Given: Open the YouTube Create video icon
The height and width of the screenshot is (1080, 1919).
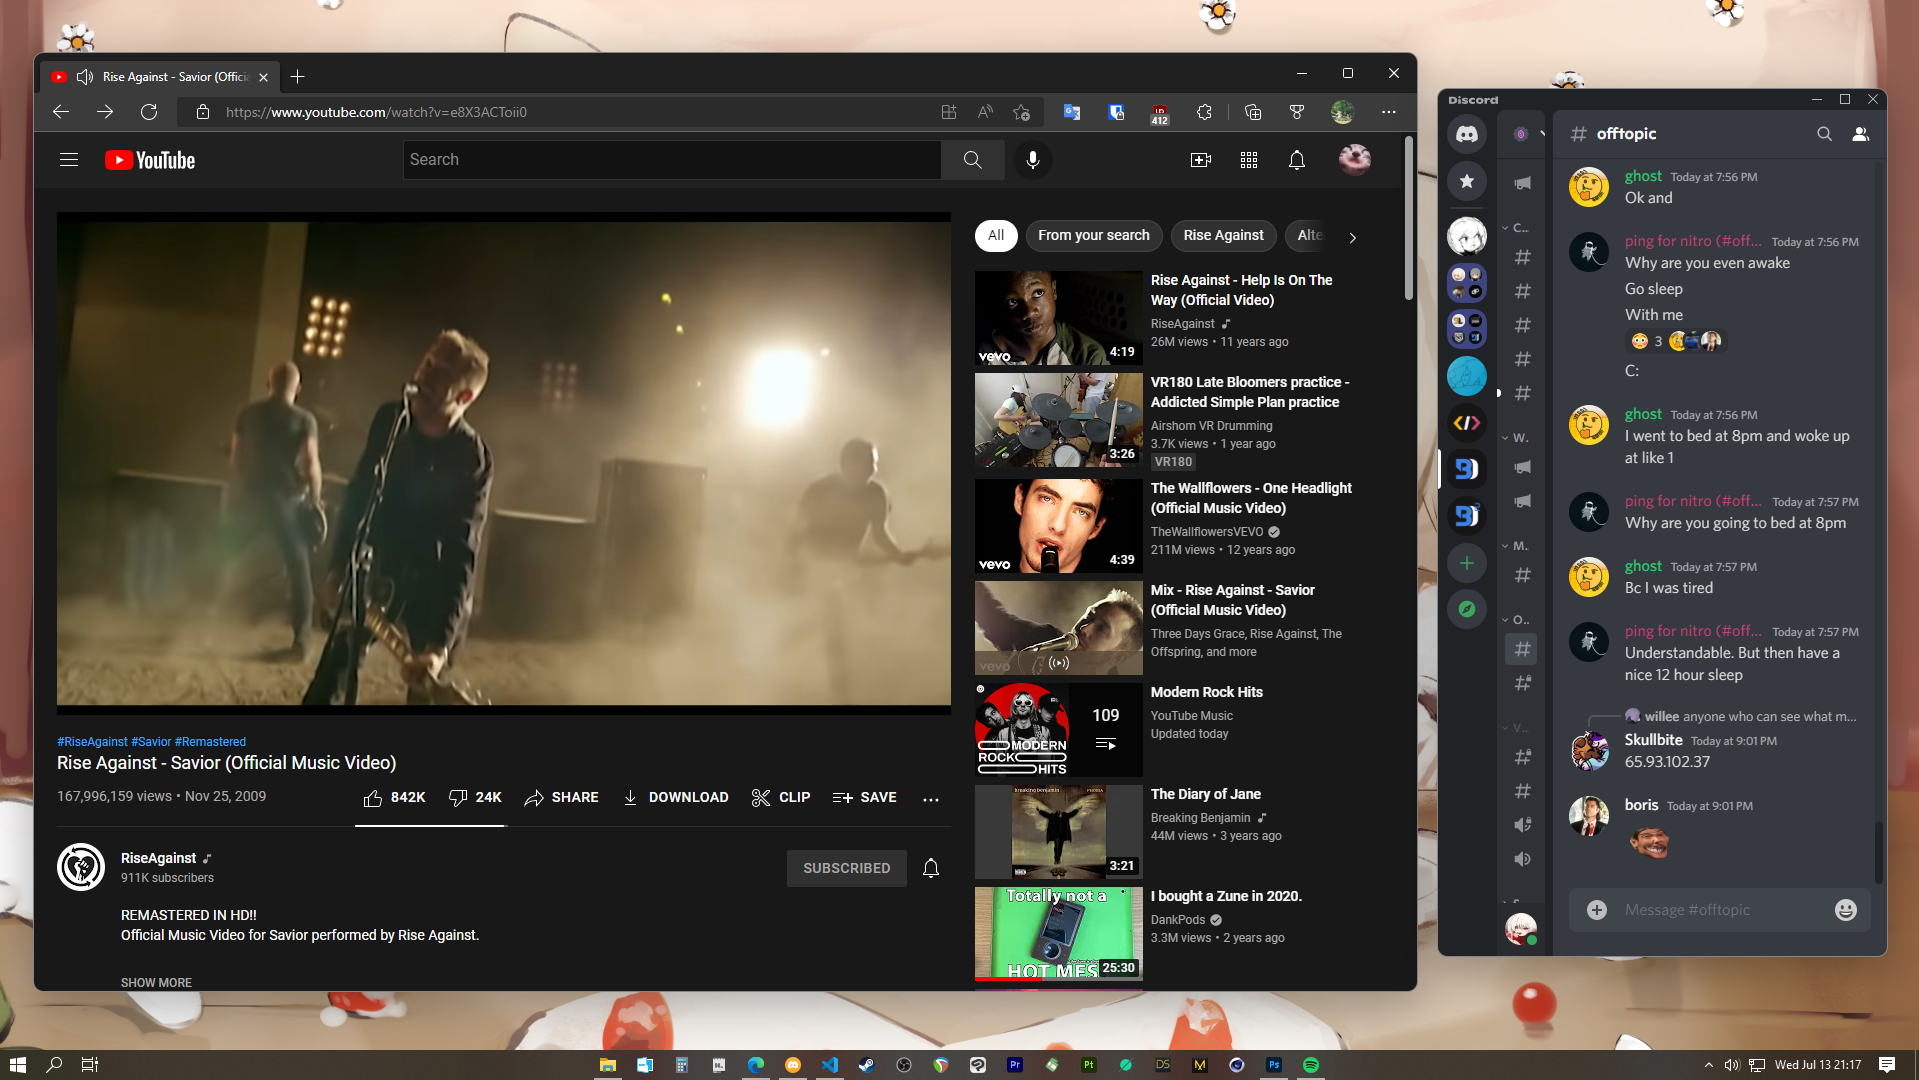Looking at the screenshot, I should (1200, 160).
